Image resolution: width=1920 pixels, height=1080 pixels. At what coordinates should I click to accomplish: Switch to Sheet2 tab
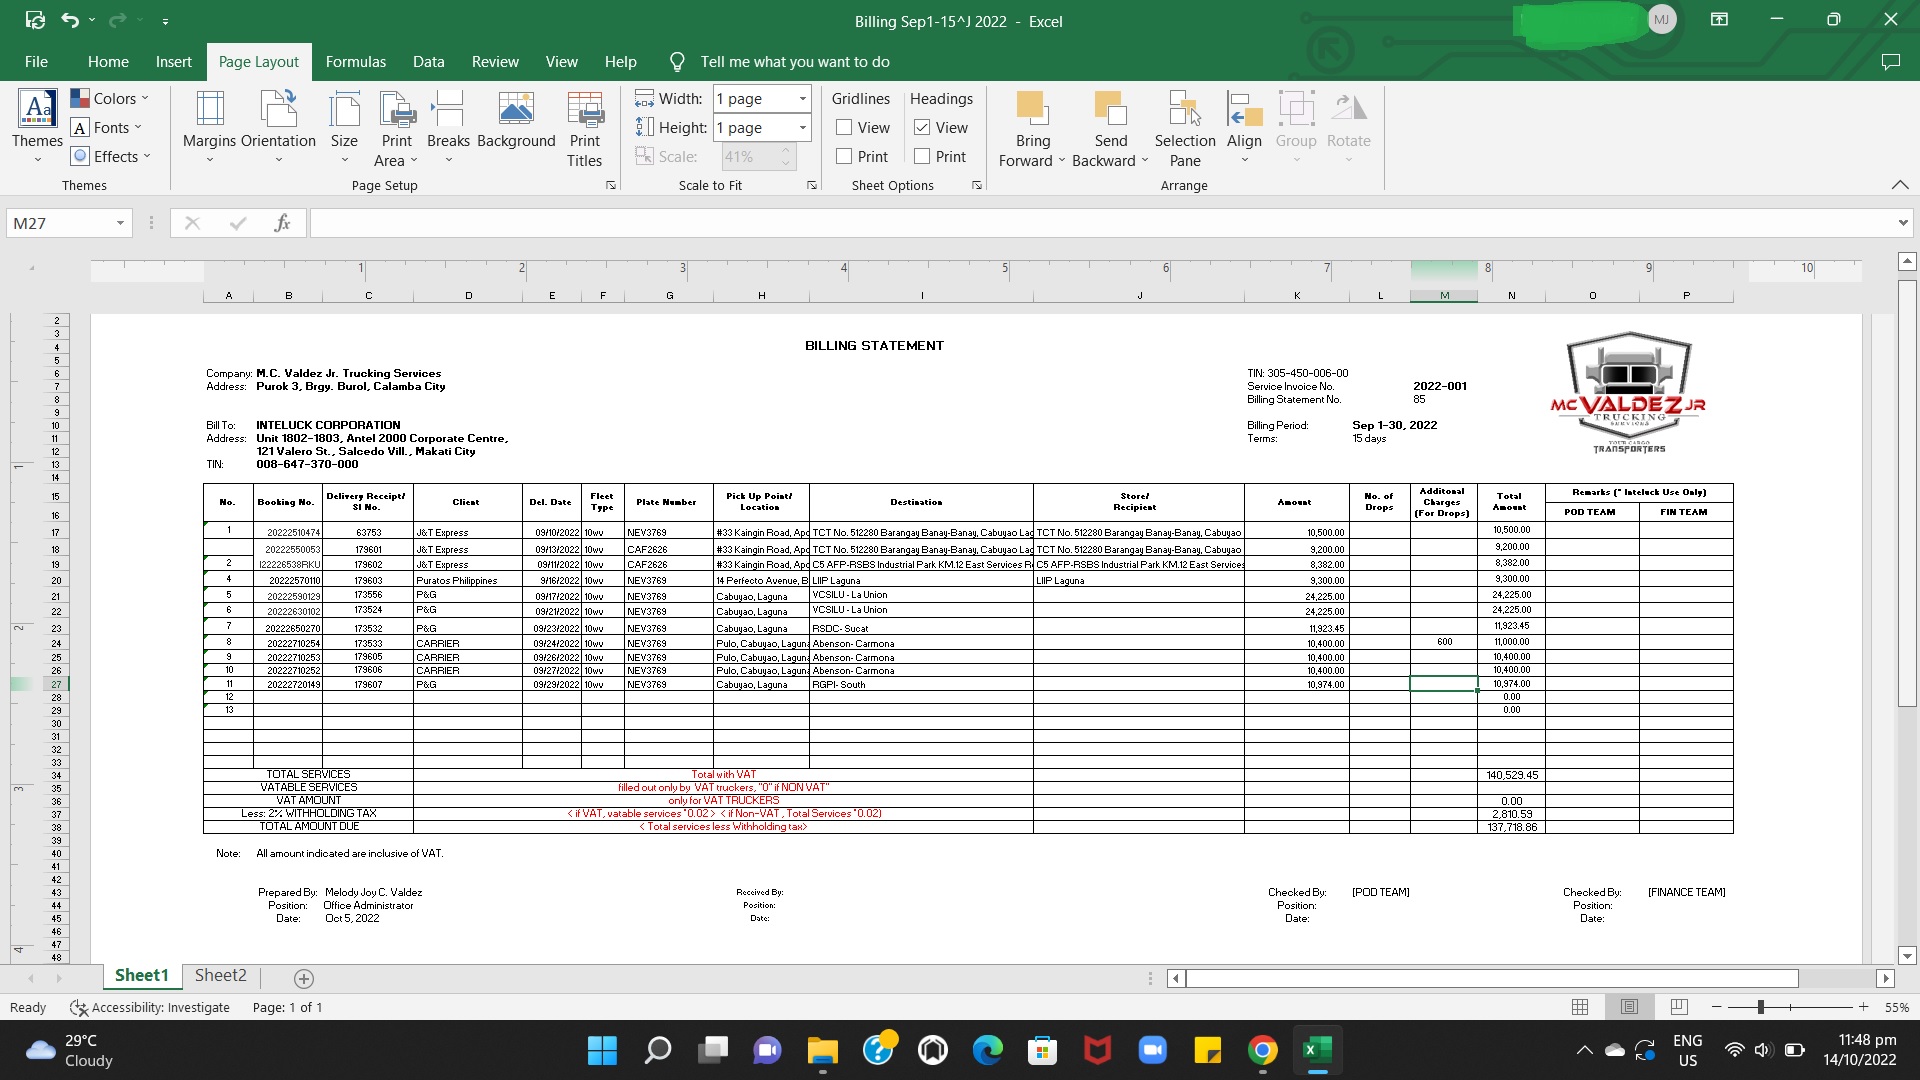tap(220, 975)
